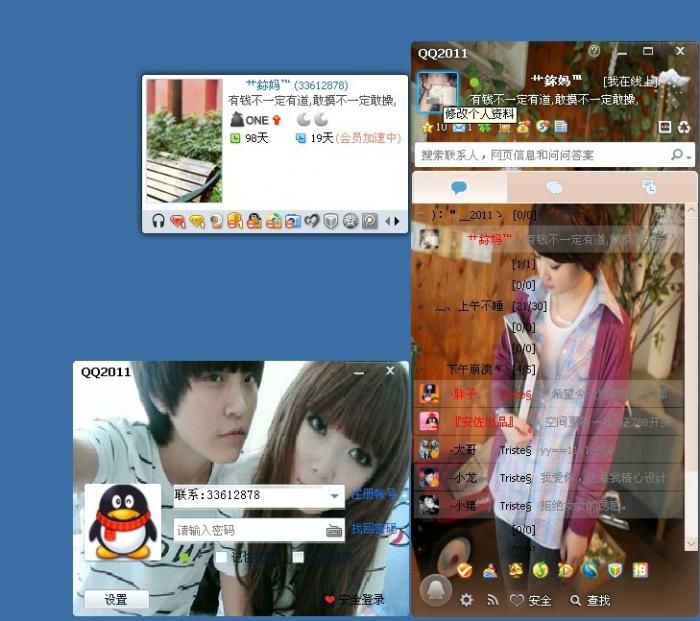
Task: Open the QQ main menu penguin button
Action: 435,590
